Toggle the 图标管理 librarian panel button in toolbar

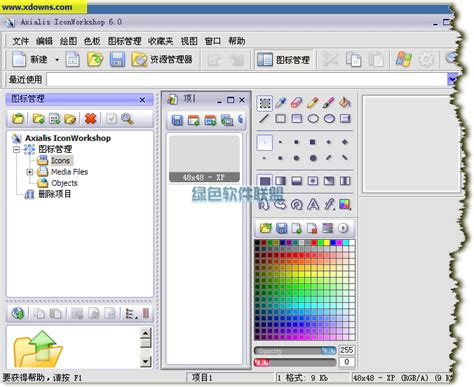[x=284, y=60]
